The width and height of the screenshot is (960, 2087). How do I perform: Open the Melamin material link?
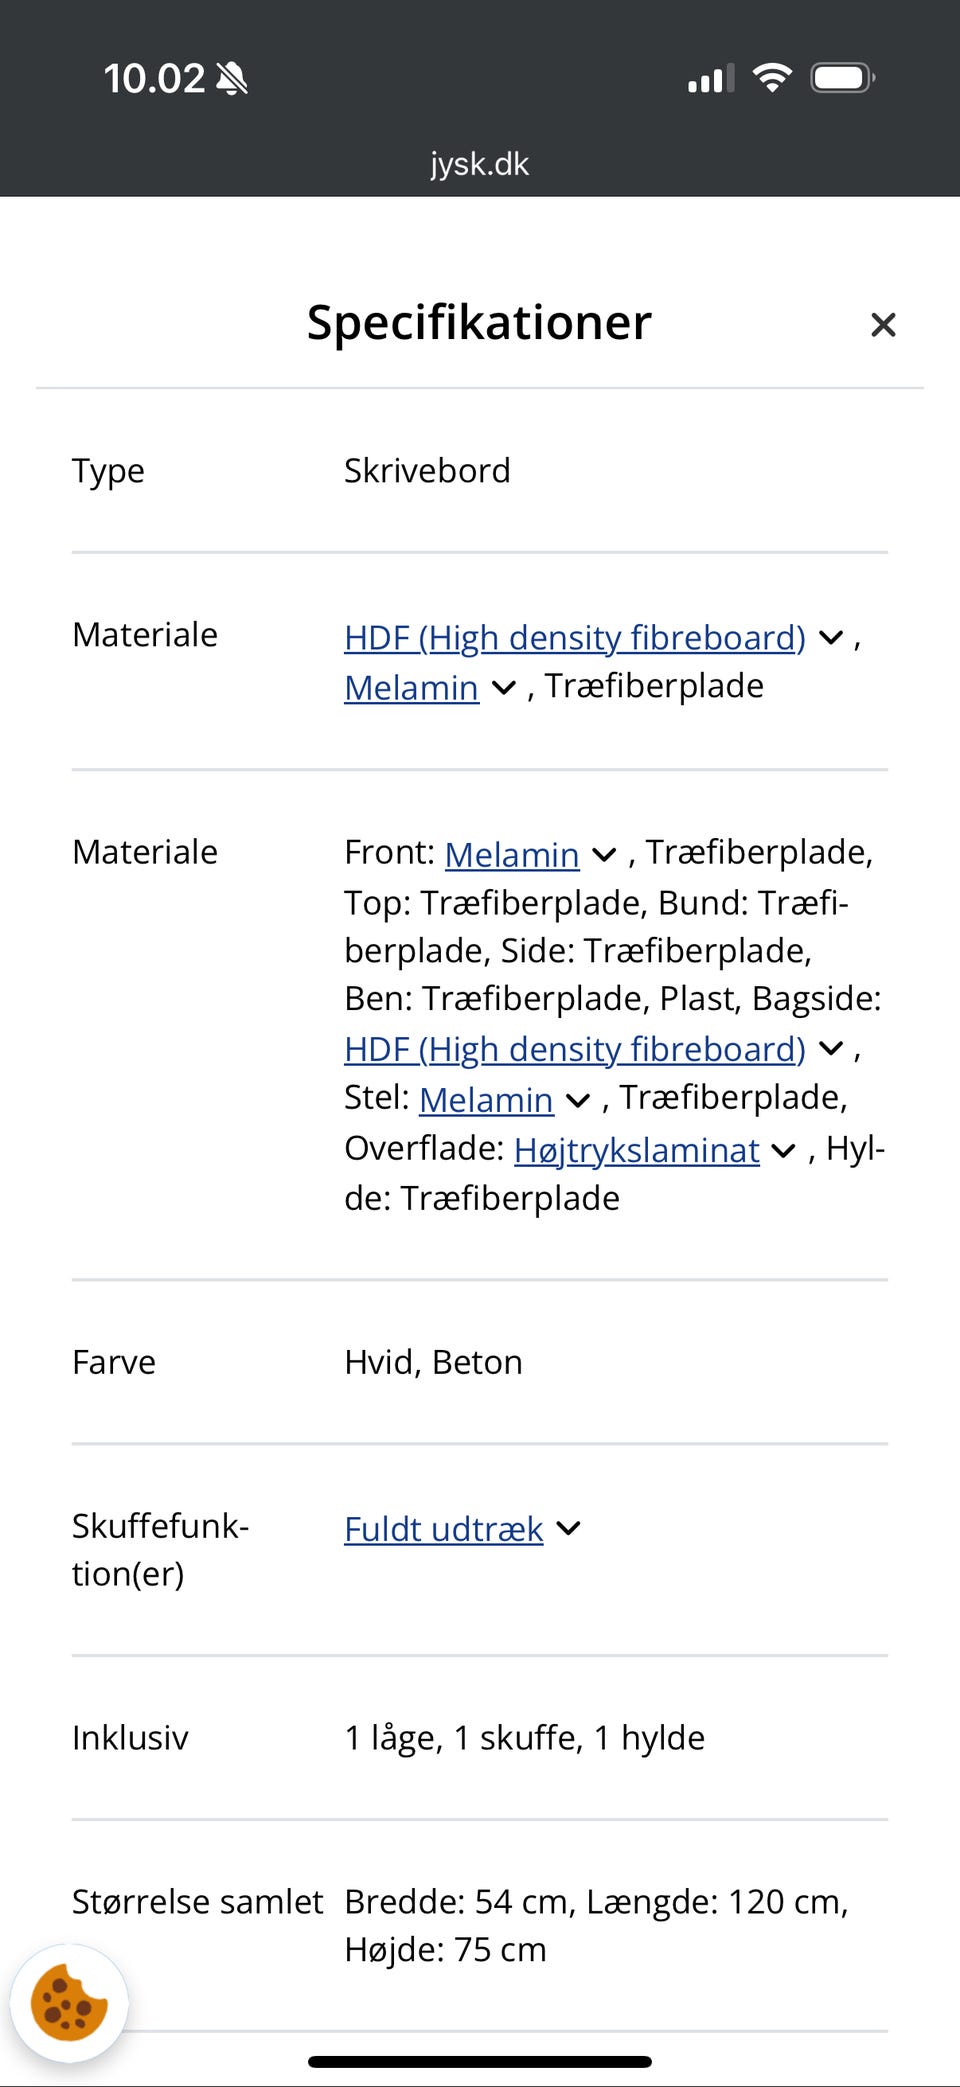410,687
